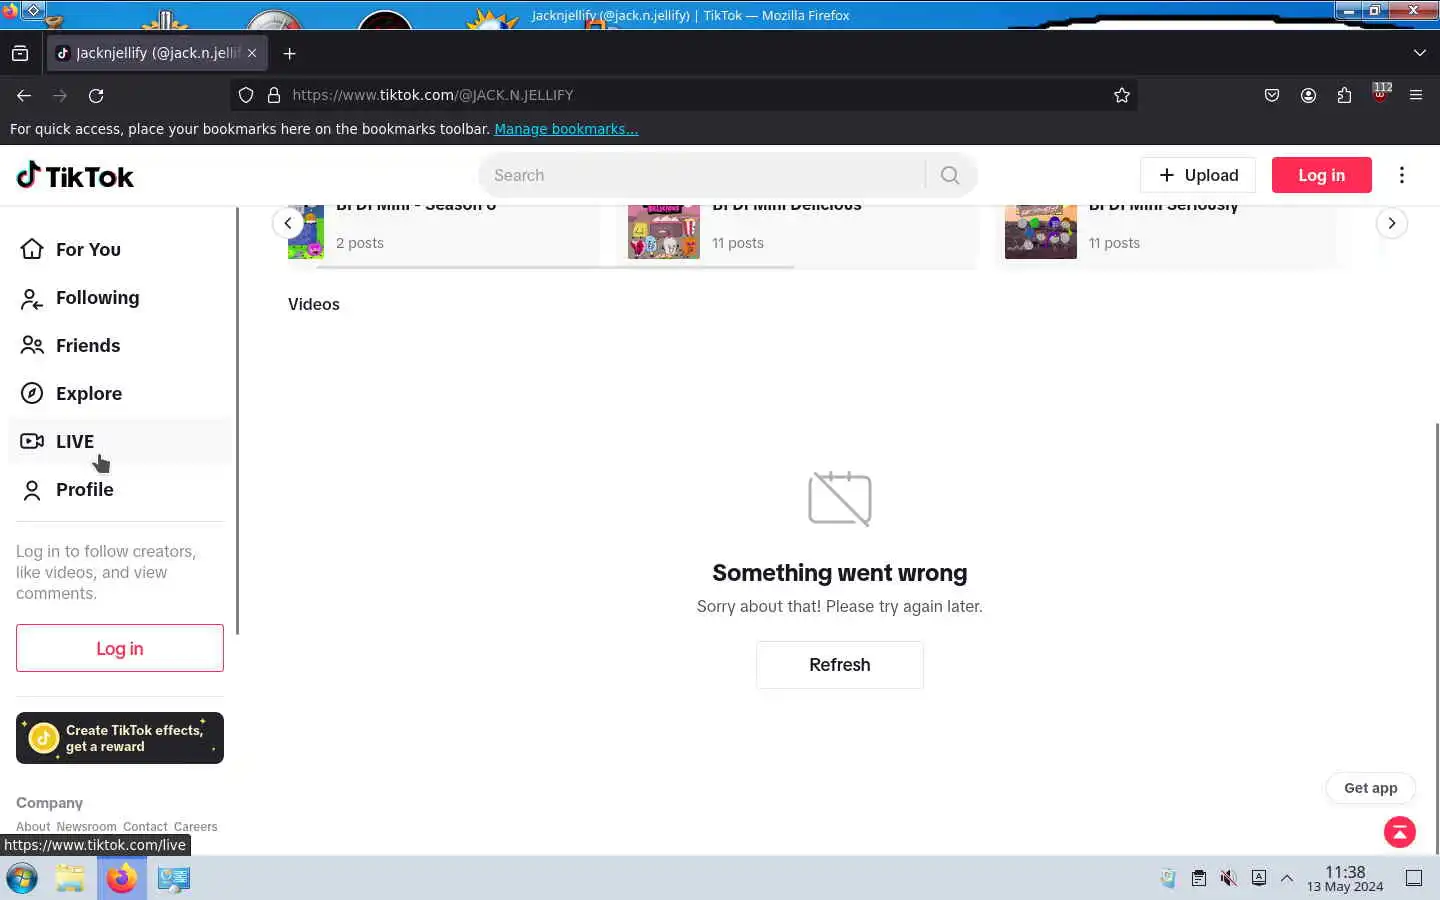Click the show desktop tray button

click(x=1414, y=878)
